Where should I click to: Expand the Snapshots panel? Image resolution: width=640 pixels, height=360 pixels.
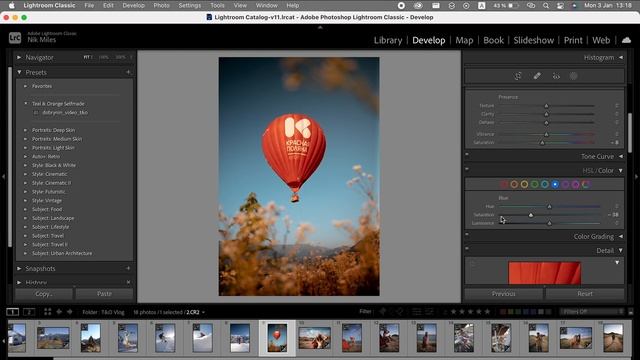pyautogui.click(x=19, y=268)
